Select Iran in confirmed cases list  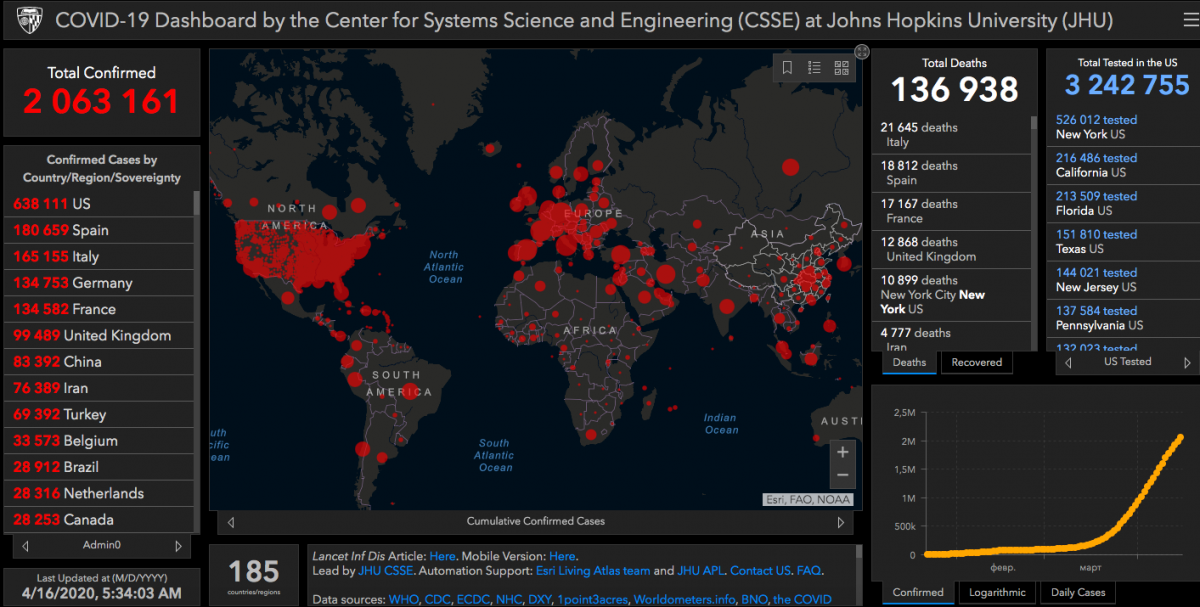pyautogui.click(x=98, y=388)
